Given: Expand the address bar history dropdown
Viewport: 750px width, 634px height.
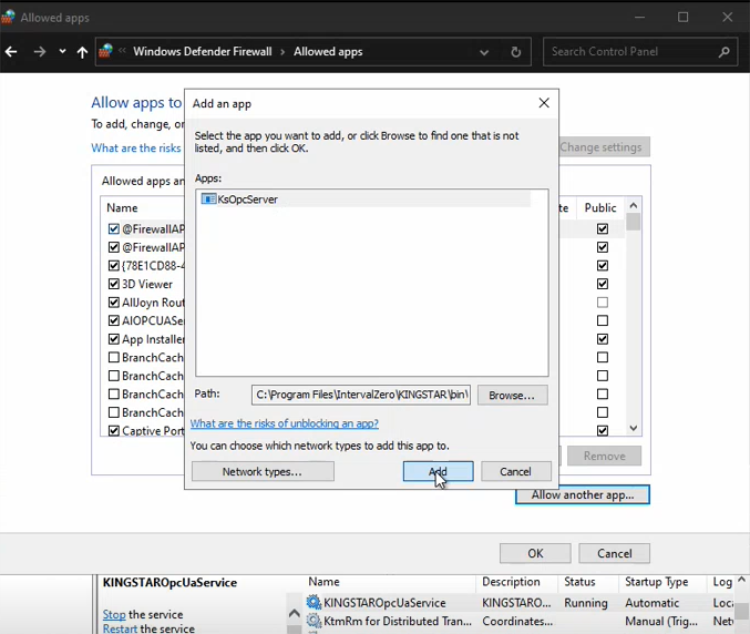Looking at the screenshot, I should [484, 52].
